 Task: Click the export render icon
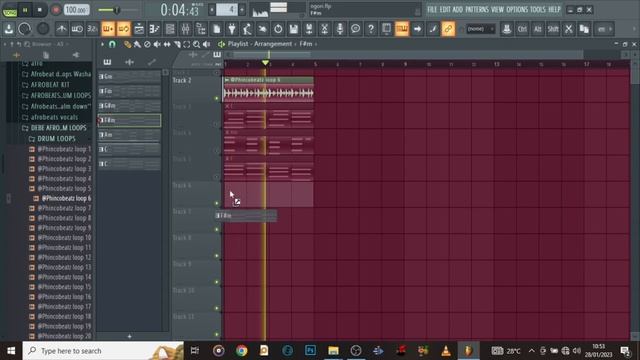[309, 29]
